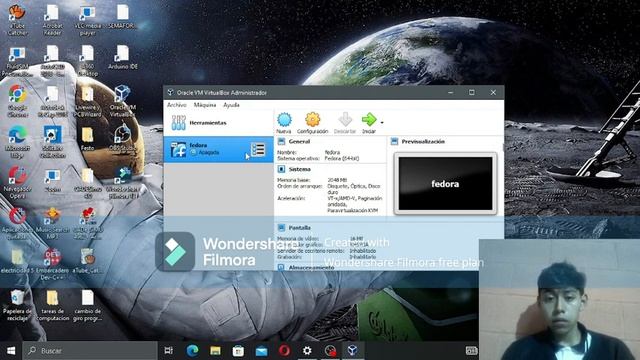Open Embarcadero Dev-C++ desktop shortcut
640x360 pixels.
click(x=52, y=264)
